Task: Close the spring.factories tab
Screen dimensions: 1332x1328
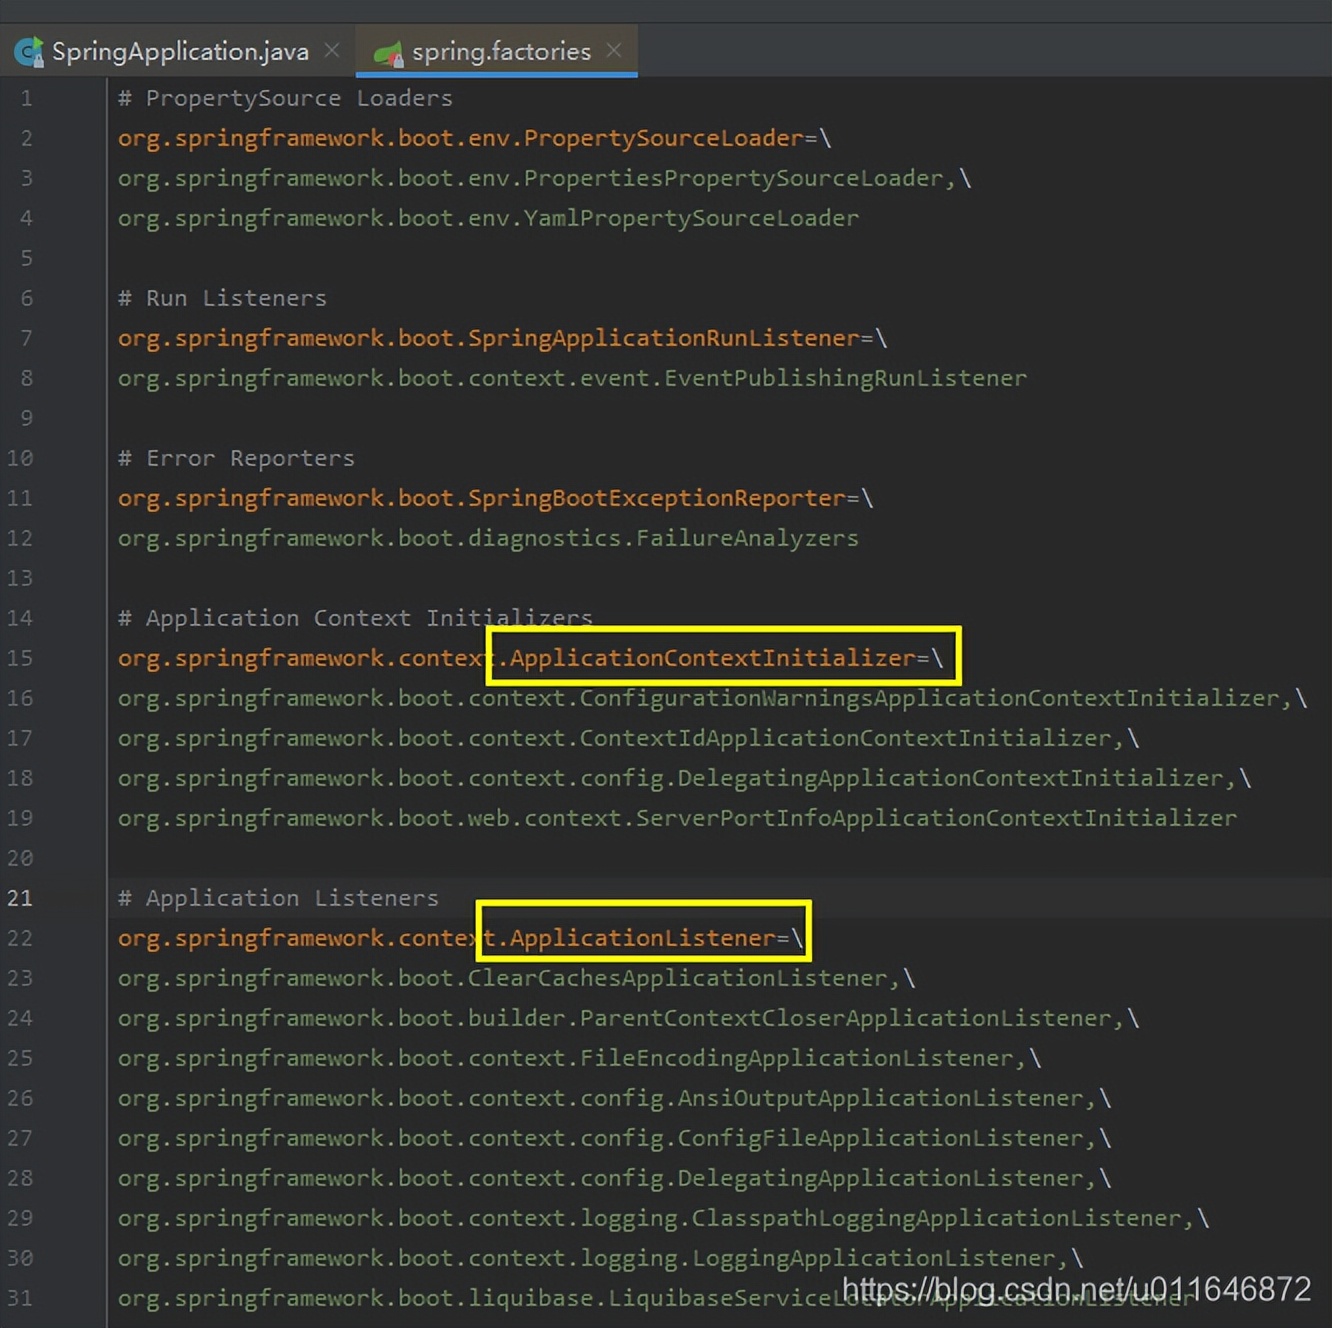Action: tap(614, 50)
